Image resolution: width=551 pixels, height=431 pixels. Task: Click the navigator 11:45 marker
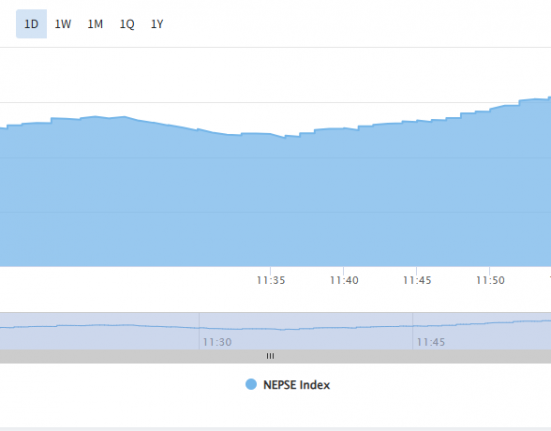coord(431,342)
